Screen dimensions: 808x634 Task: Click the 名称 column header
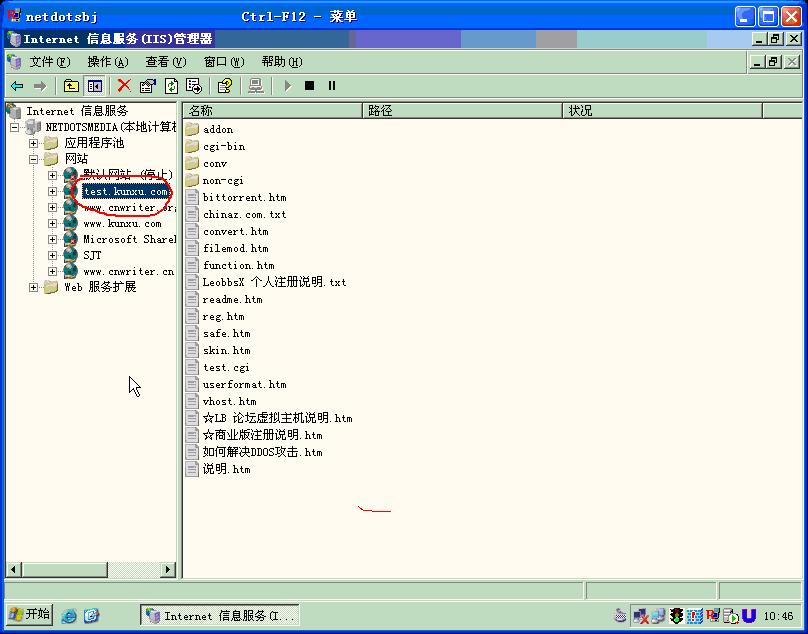pyautogui.click(x=270, y=110)
